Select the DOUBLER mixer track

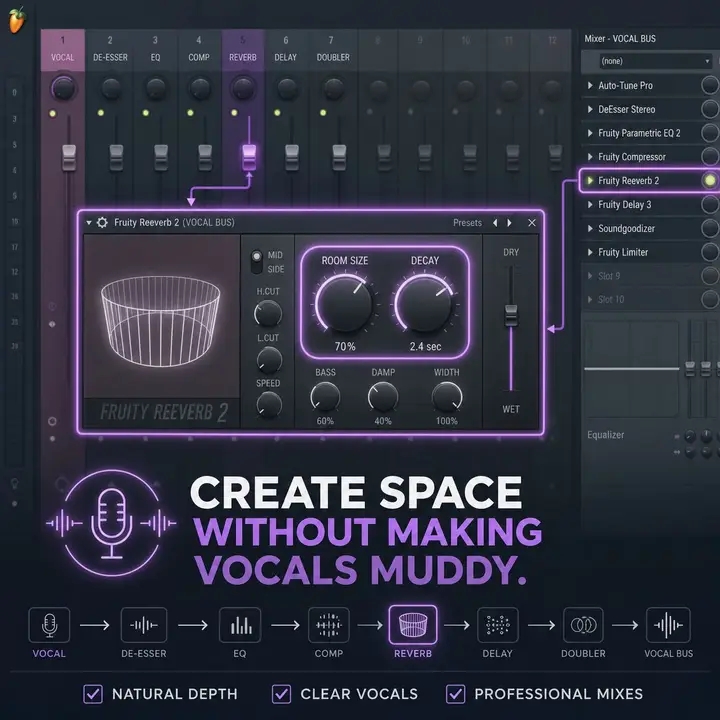click(333, 50)
